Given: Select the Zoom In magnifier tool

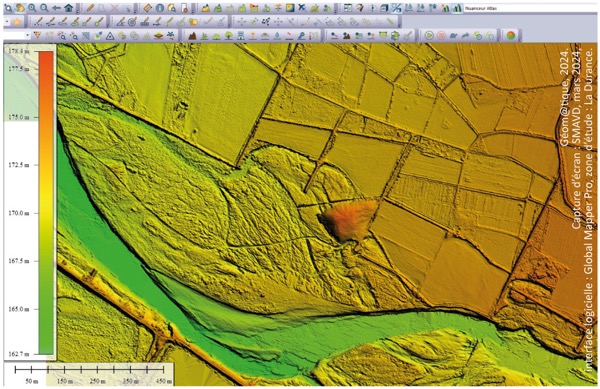Looking at the screenshot, I should coord(32,8).
